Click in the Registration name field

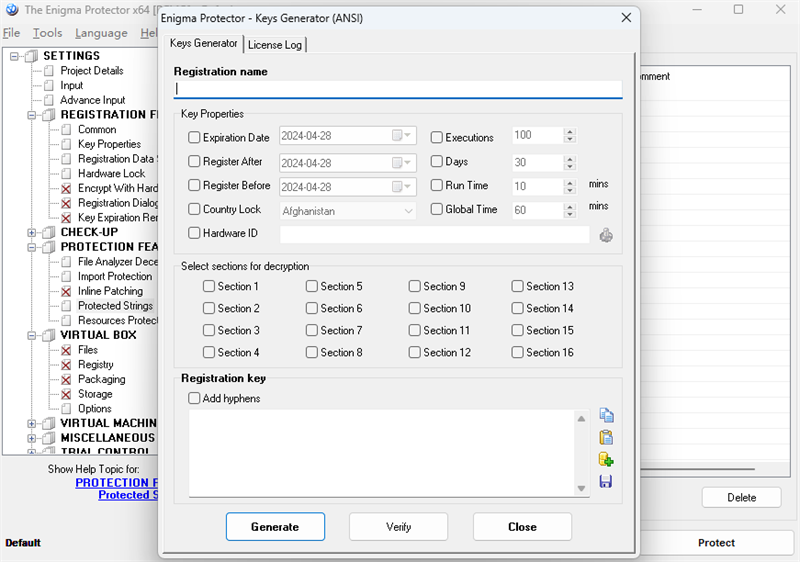pos(398,89)
